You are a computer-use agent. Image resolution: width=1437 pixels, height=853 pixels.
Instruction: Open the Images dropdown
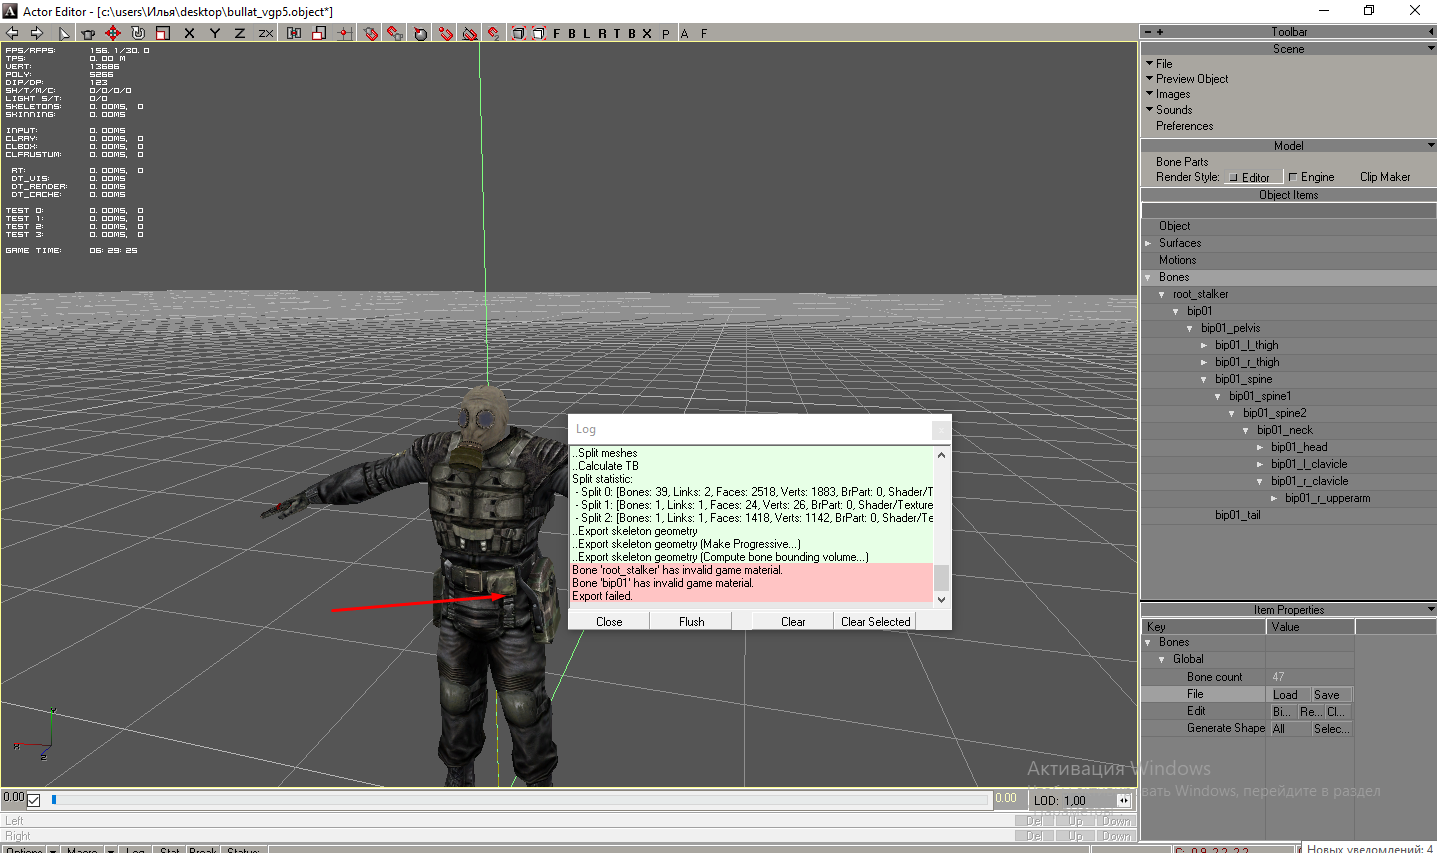(1168, 94)
